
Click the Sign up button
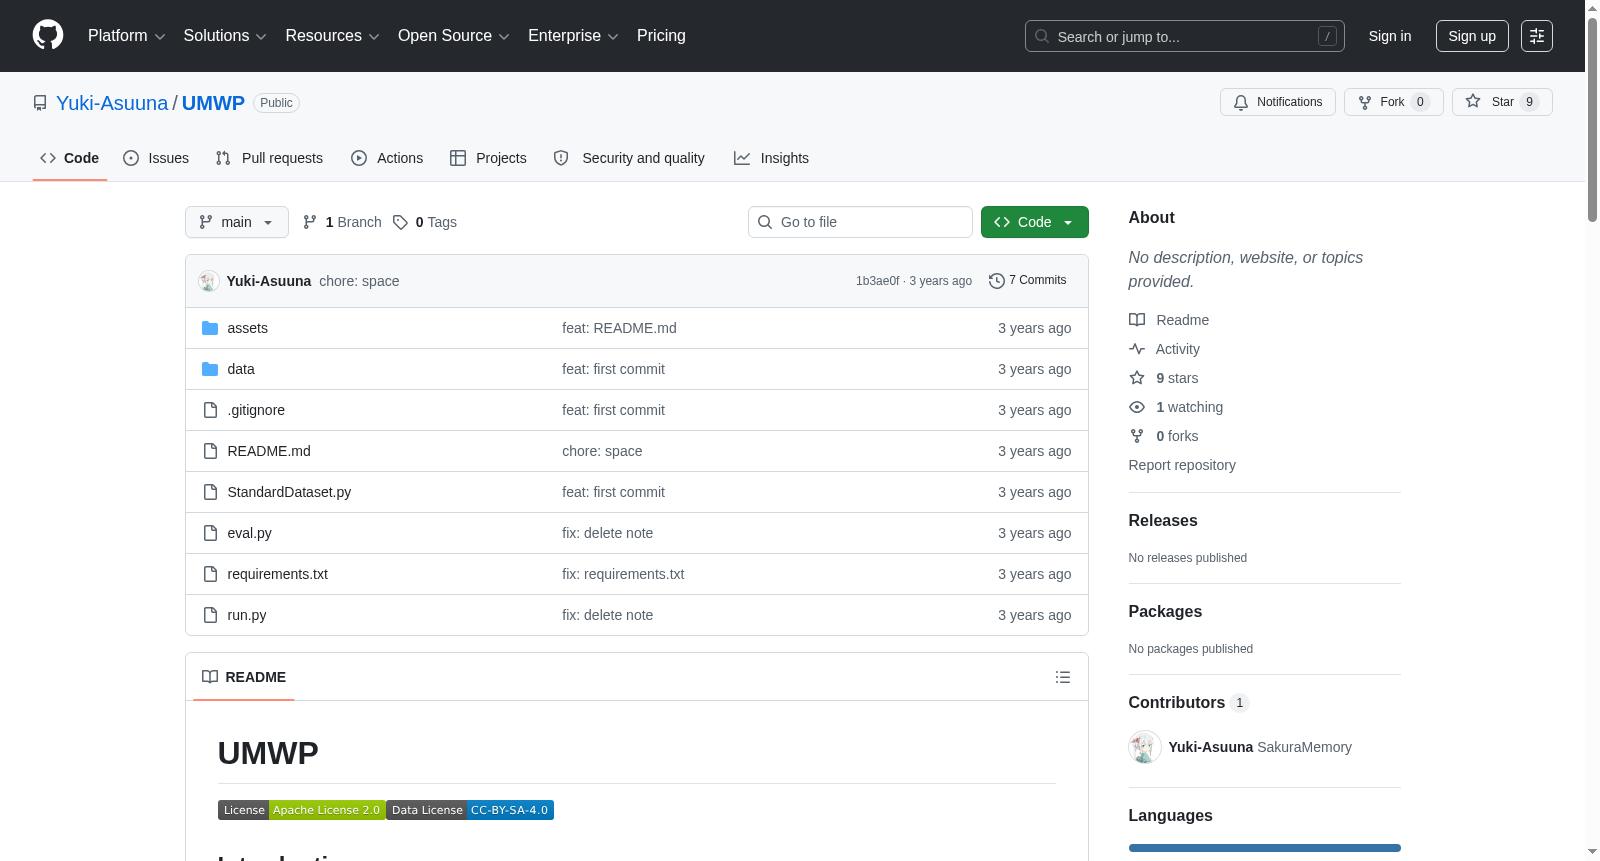pos(1472,36)
